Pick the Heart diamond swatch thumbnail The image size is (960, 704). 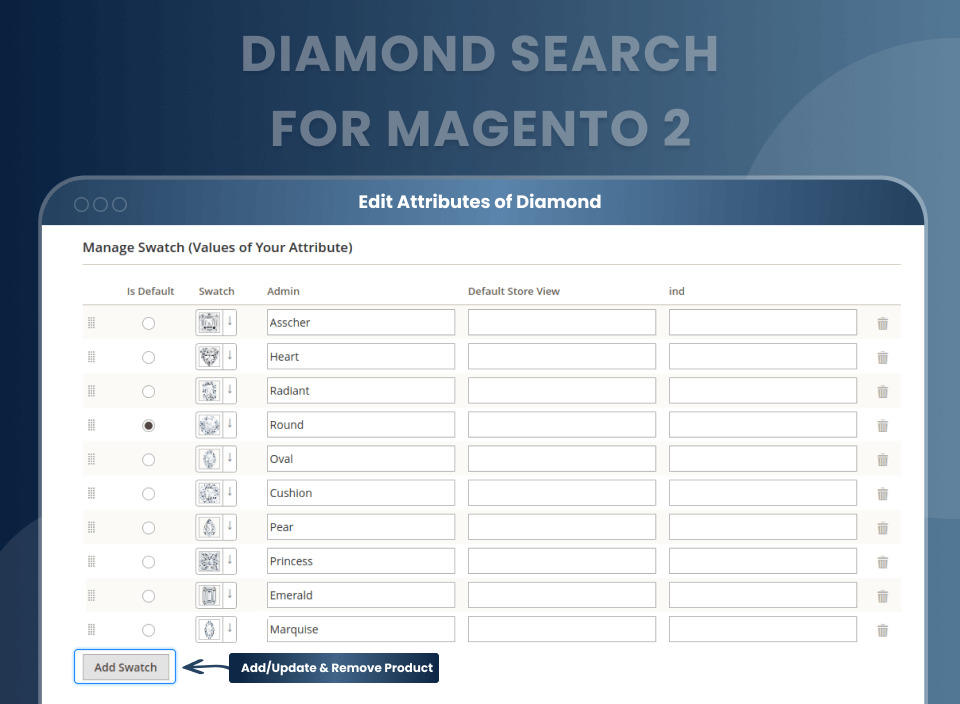tap(209, 357)
